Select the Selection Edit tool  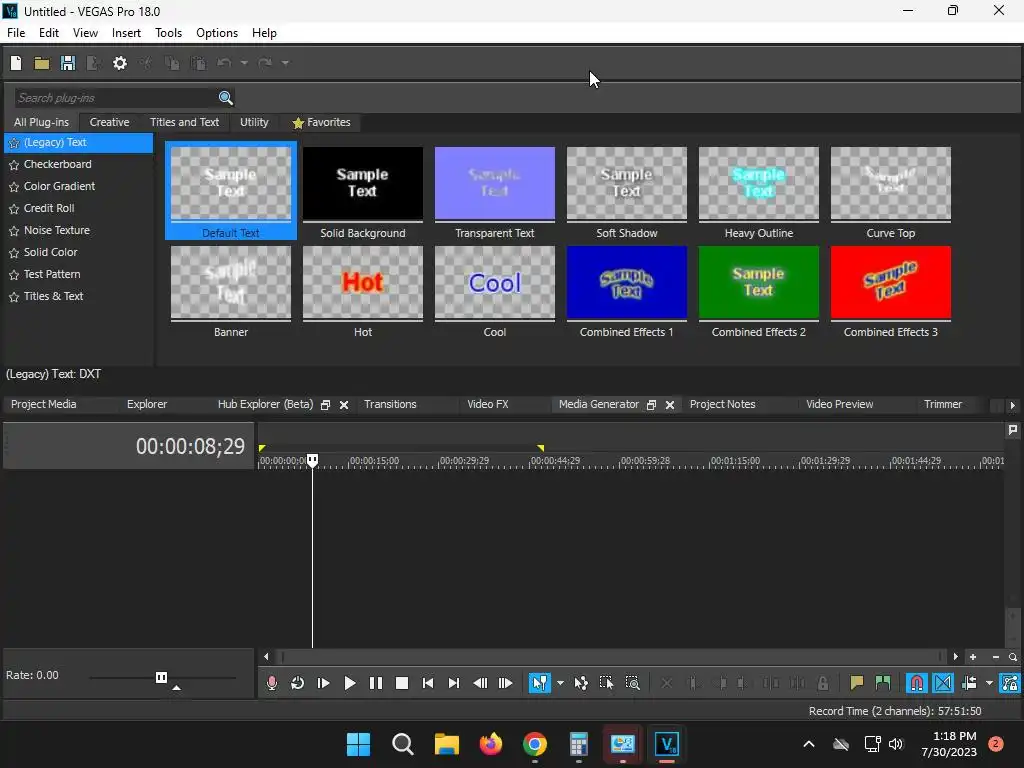[x=606, y=683]
